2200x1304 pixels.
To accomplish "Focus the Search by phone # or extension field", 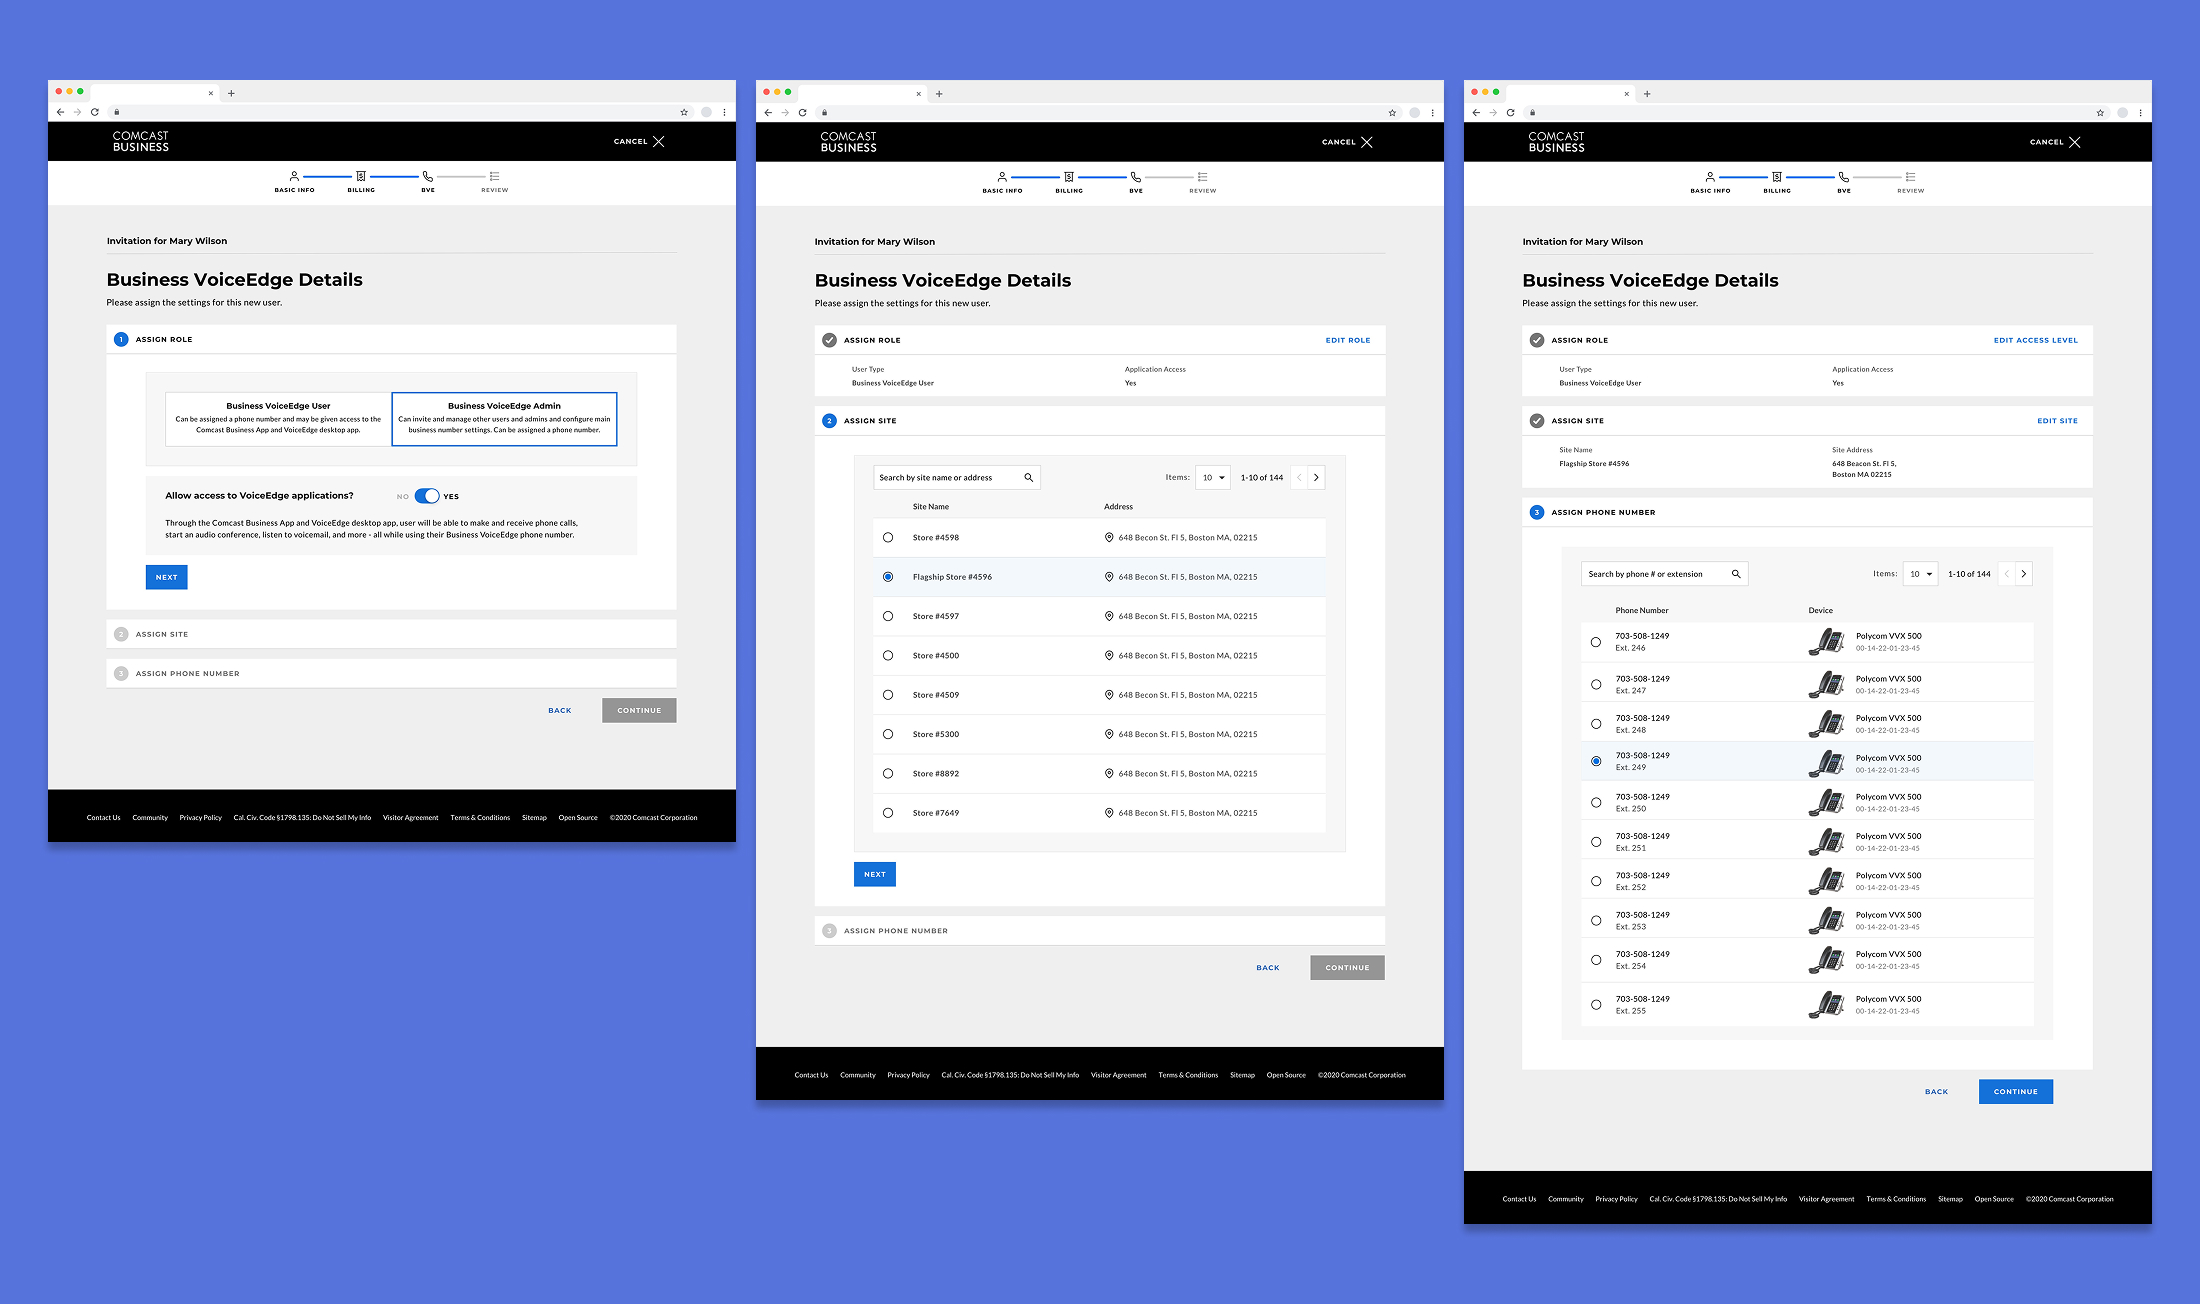I will [x=1664, y=574].
